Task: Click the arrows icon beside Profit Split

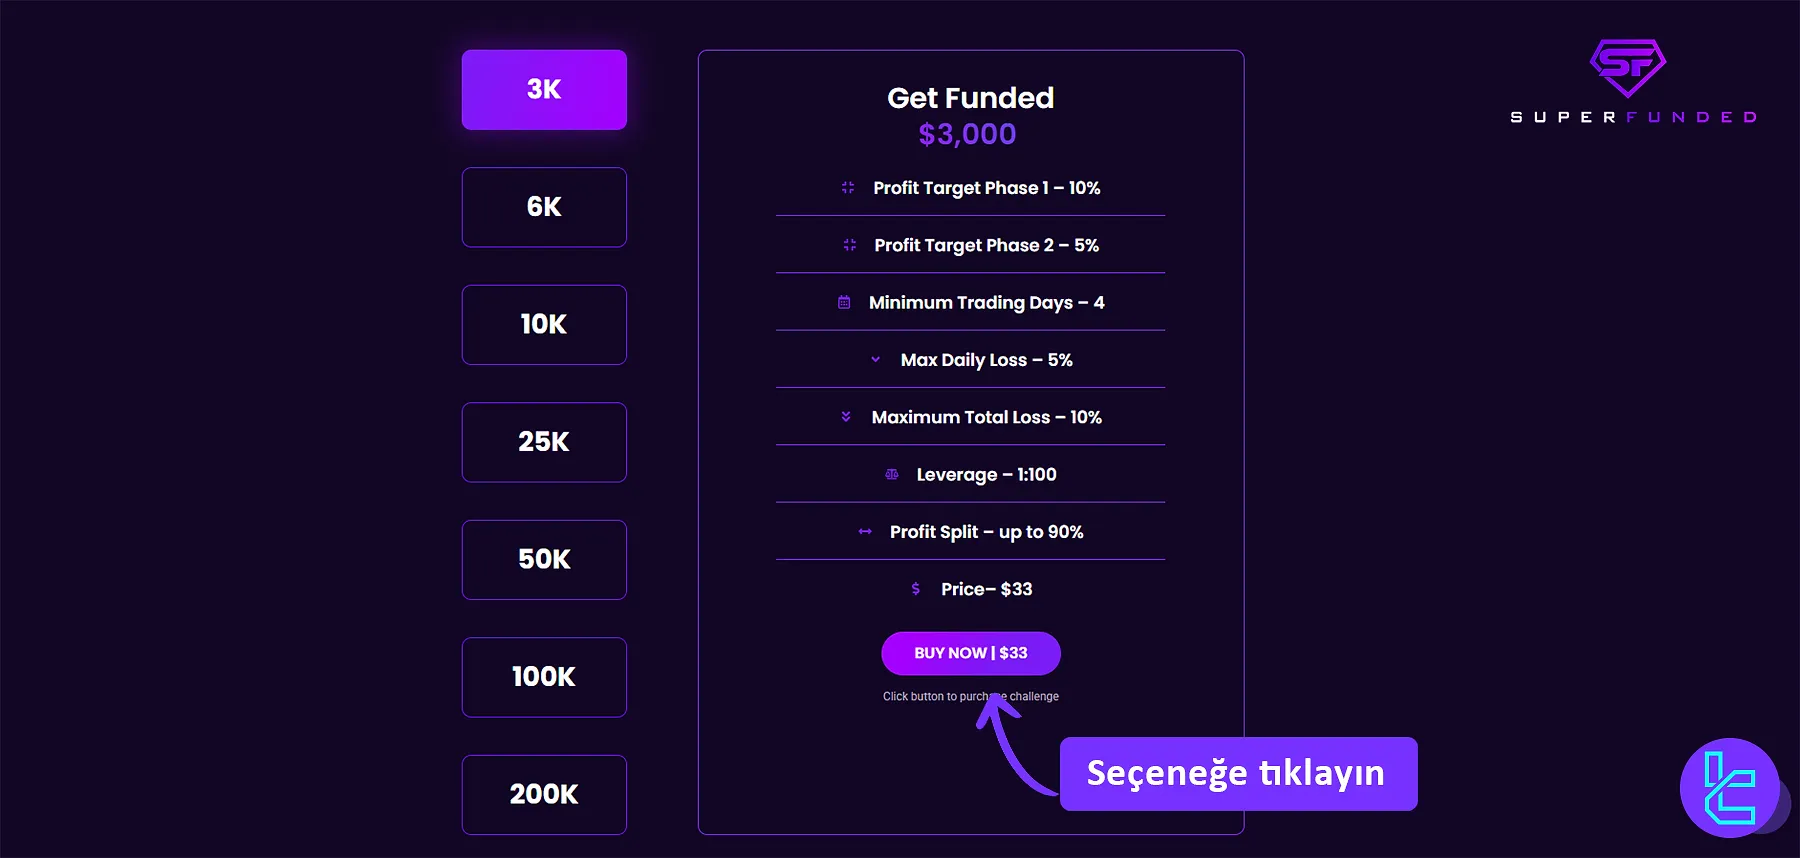Action: point(864,532)
